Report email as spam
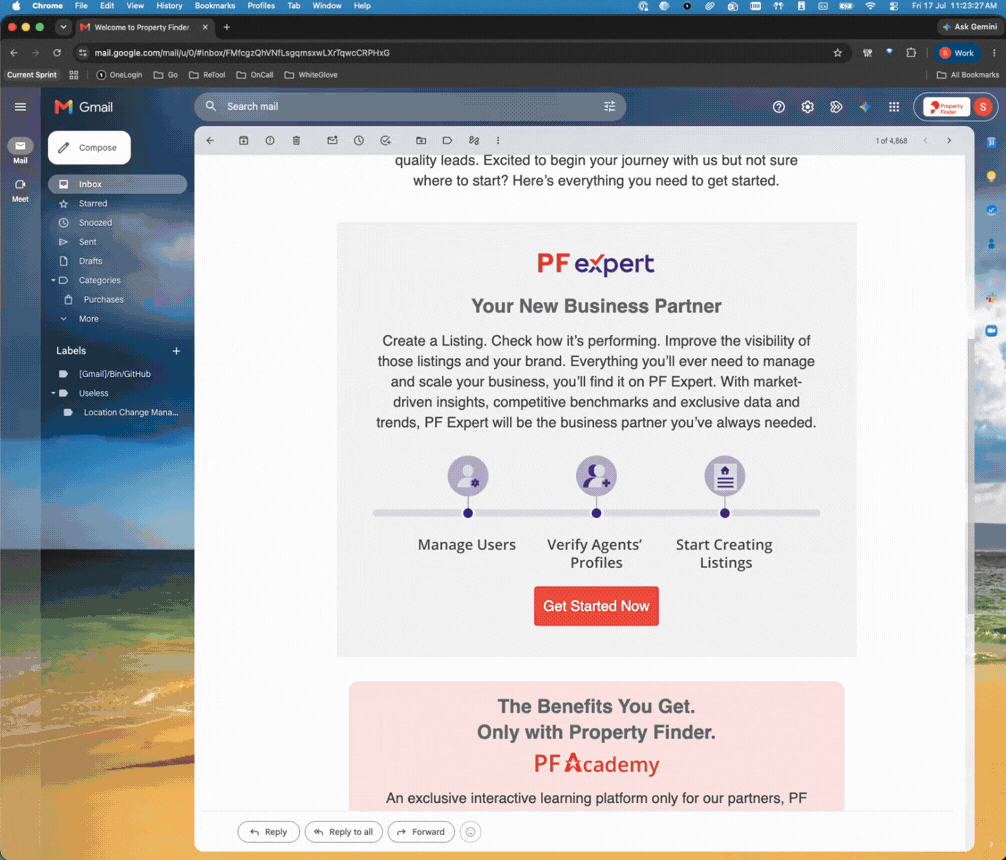Image resolution: width=1006 pixels, height=860 pixels. click(270, 141)
